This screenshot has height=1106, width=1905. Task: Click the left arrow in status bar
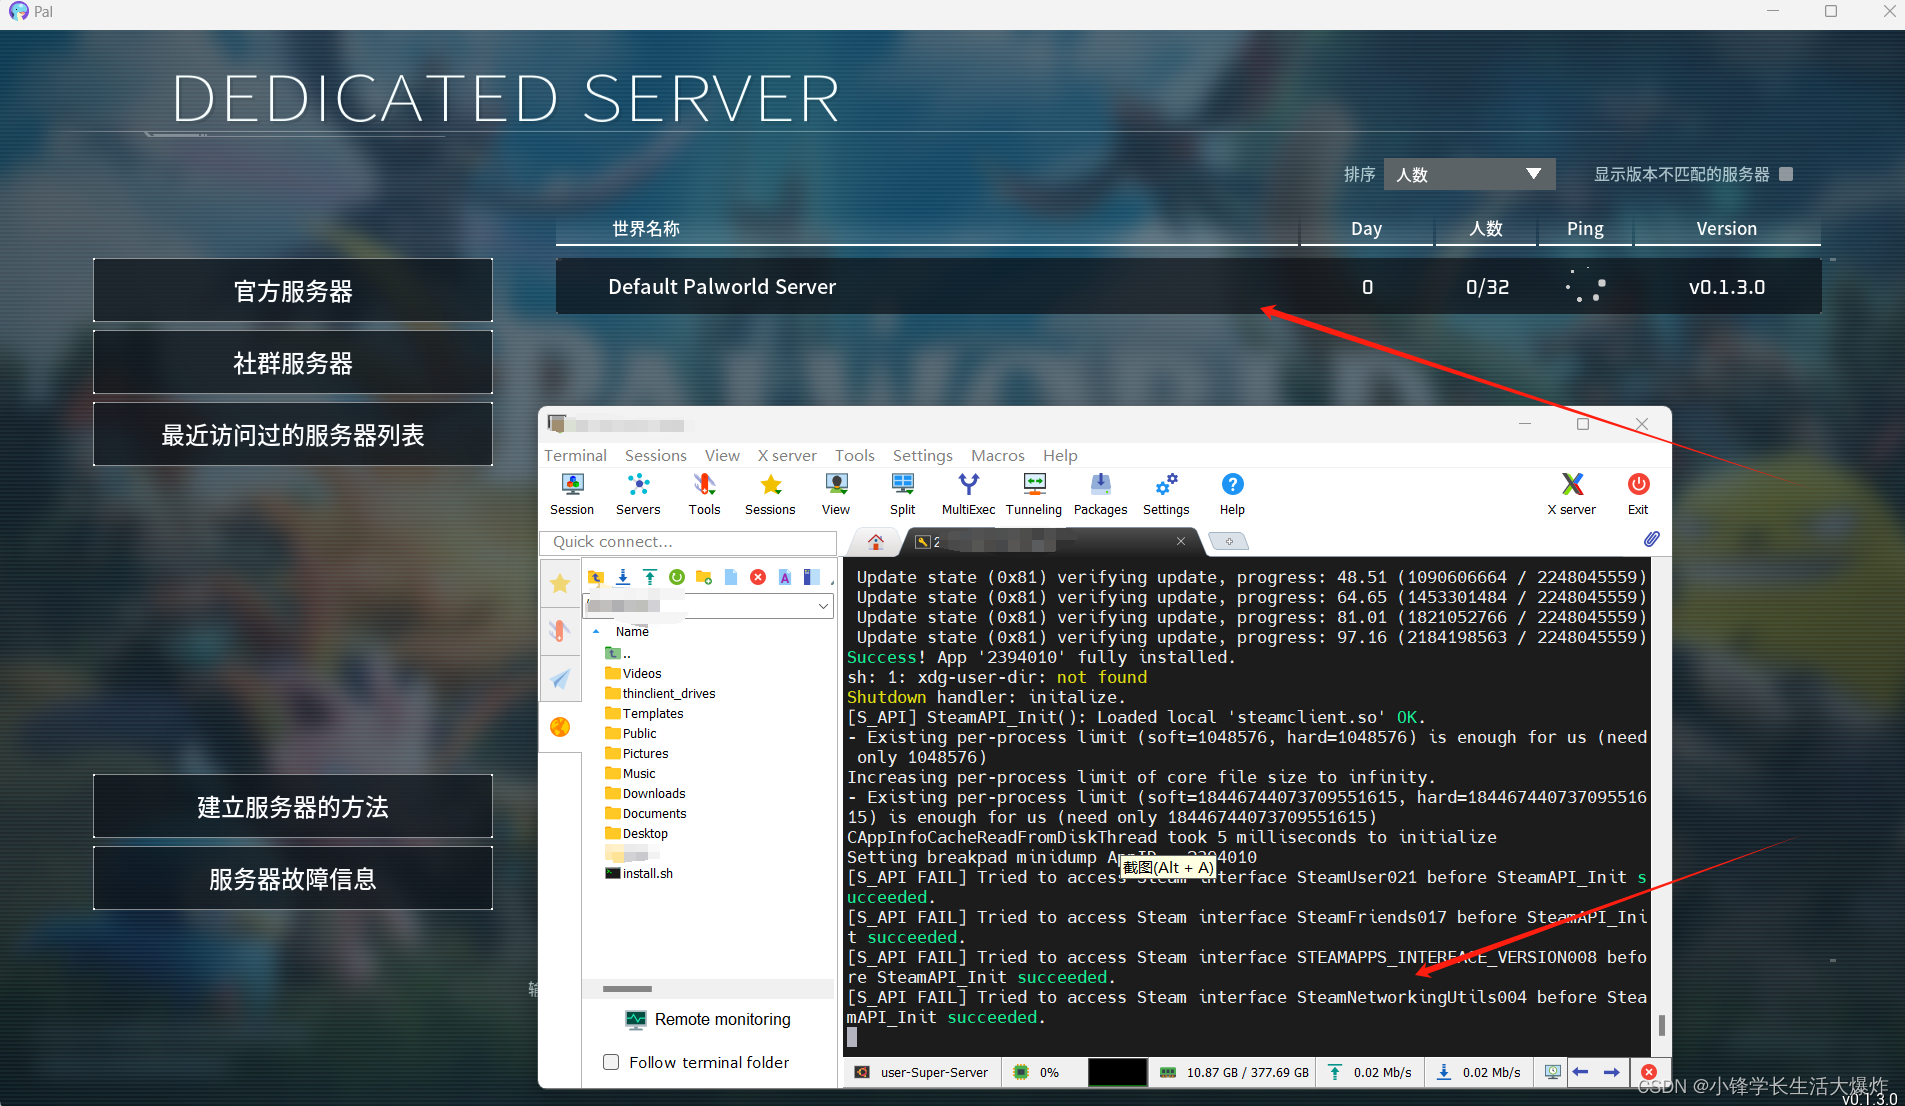[1581, 1072]
